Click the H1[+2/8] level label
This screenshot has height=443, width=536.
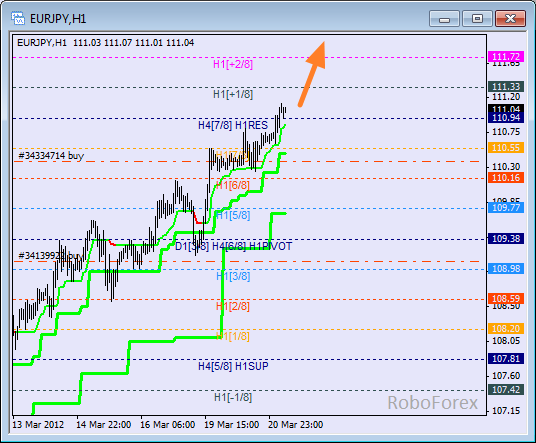[233, 64]
